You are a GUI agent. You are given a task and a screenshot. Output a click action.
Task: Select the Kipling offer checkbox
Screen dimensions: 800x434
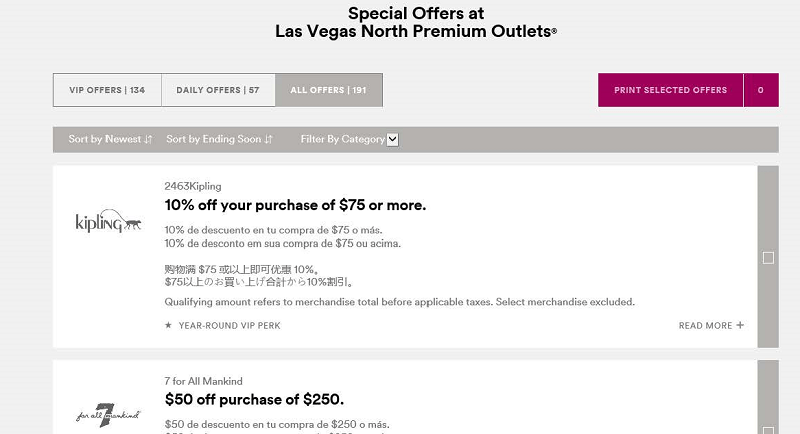pos(768,258)
